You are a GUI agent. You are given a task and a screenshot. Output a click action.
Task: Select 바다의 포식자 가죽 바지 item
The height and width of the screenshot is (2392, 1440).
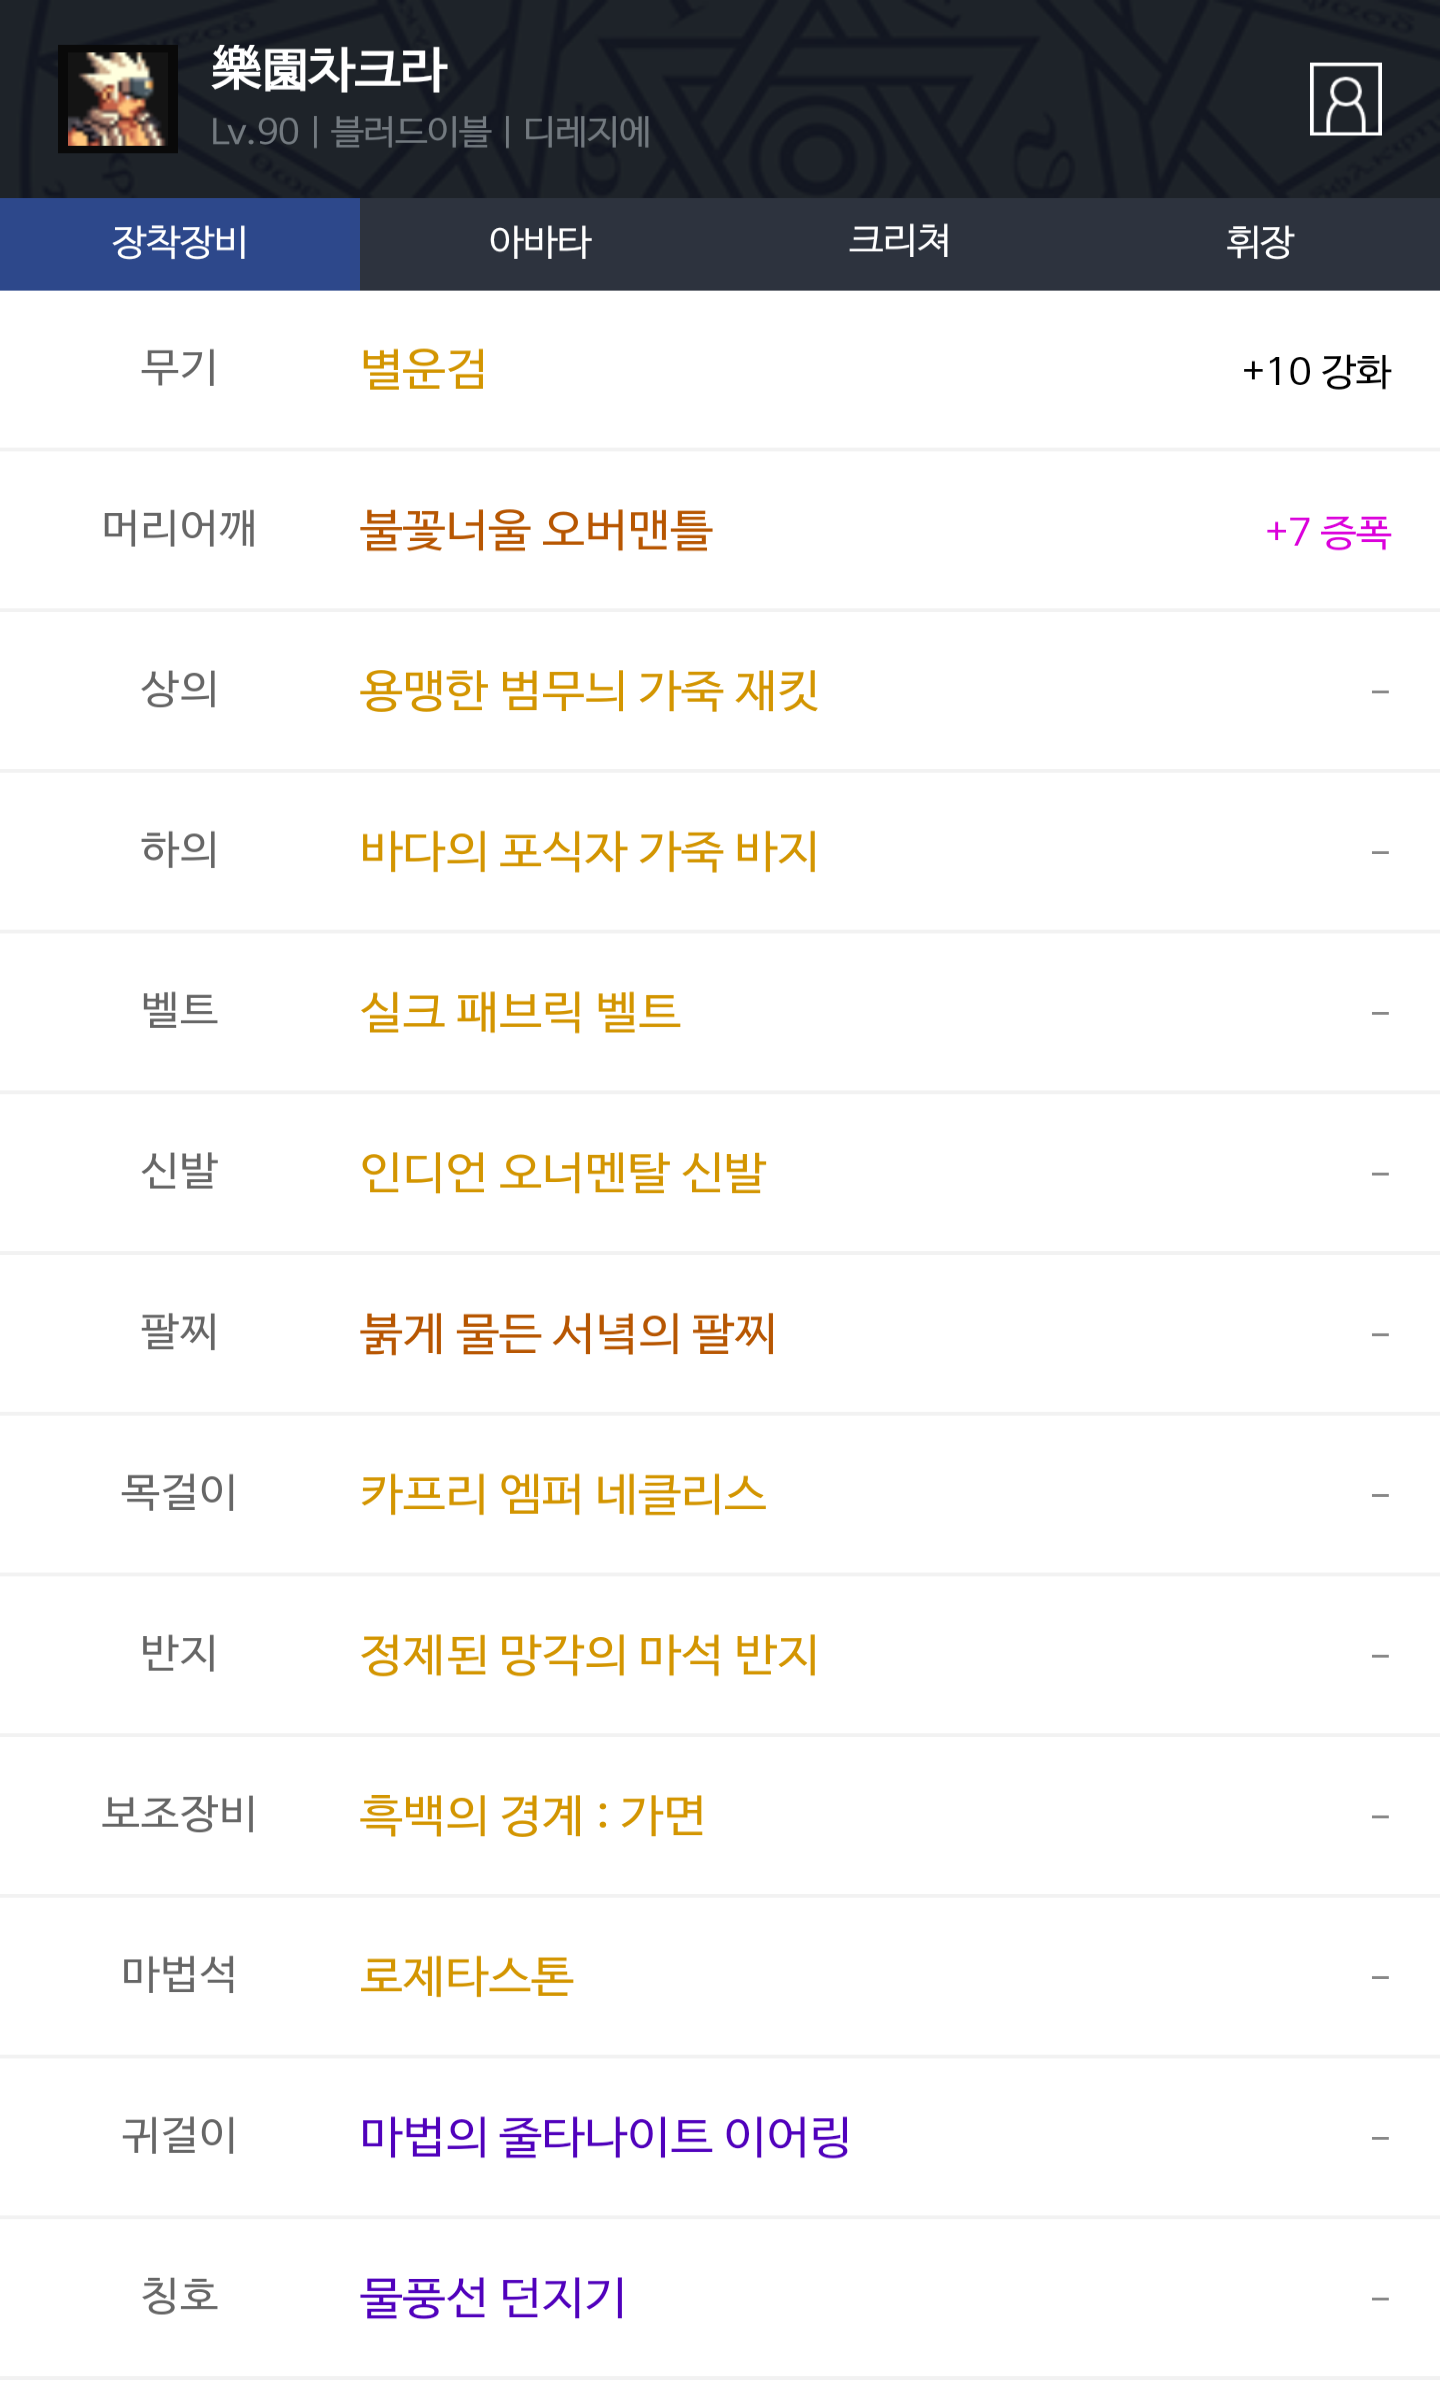pyautogui.click(x=589, y=852)
